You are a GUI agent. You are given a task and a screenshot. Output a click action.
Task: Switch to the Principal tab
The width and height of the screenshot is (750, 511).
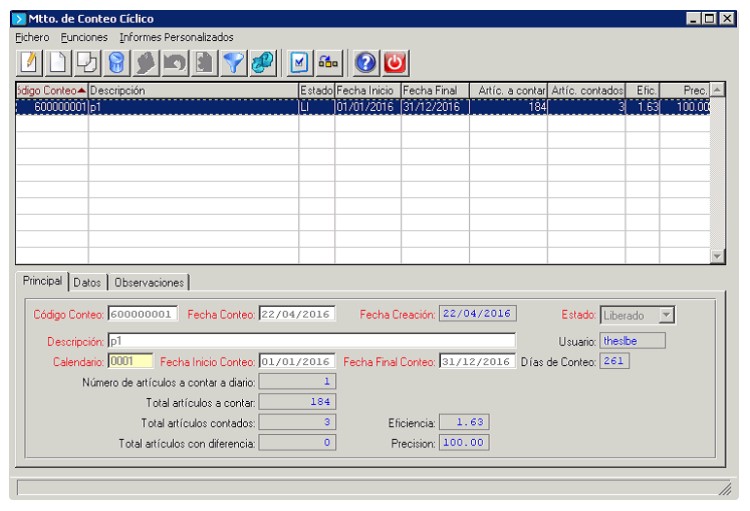[43, 281]
